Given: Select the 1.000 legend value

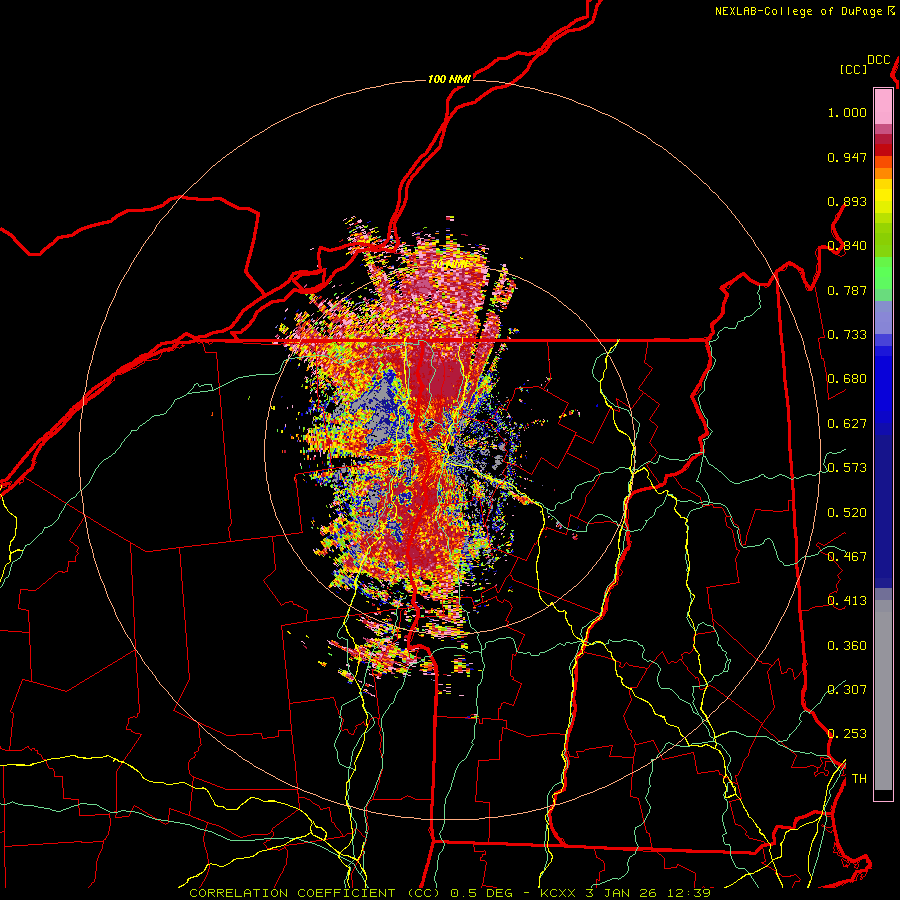Looking at the screenshot, I should [x=847, y=112].
